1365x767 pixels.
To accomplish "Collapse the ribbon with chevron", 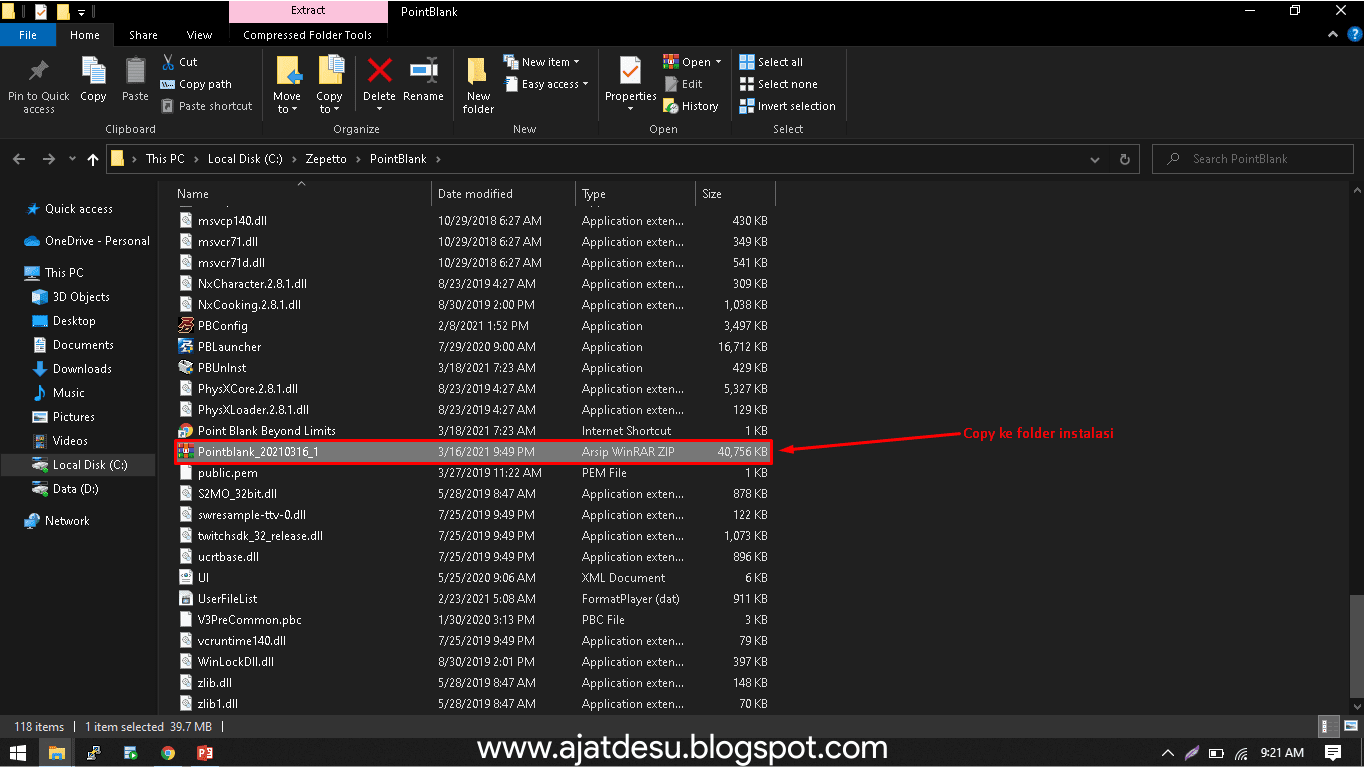I will pos(1334,35).
